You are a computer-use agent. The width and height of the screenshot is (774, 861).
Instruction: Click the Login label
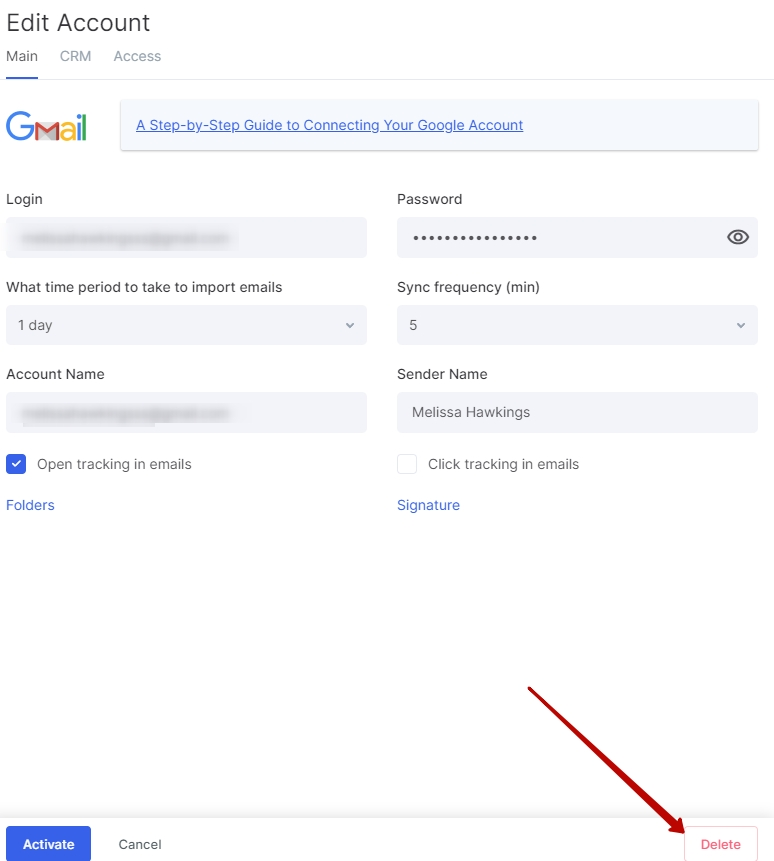[x=24, y=199]
